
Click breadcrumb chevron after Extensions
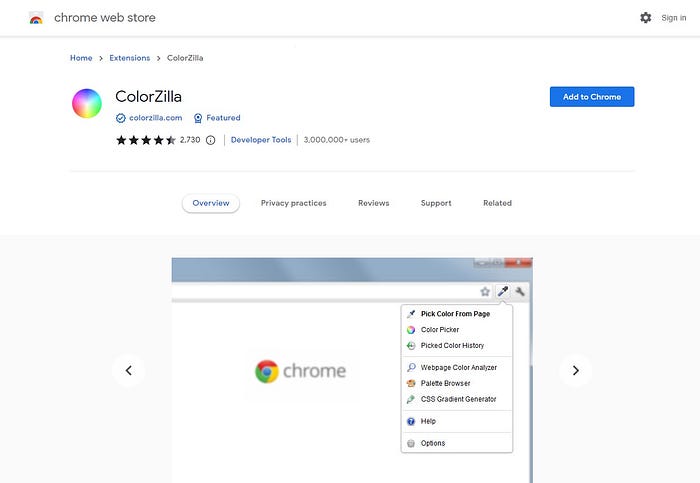[158, 58]
